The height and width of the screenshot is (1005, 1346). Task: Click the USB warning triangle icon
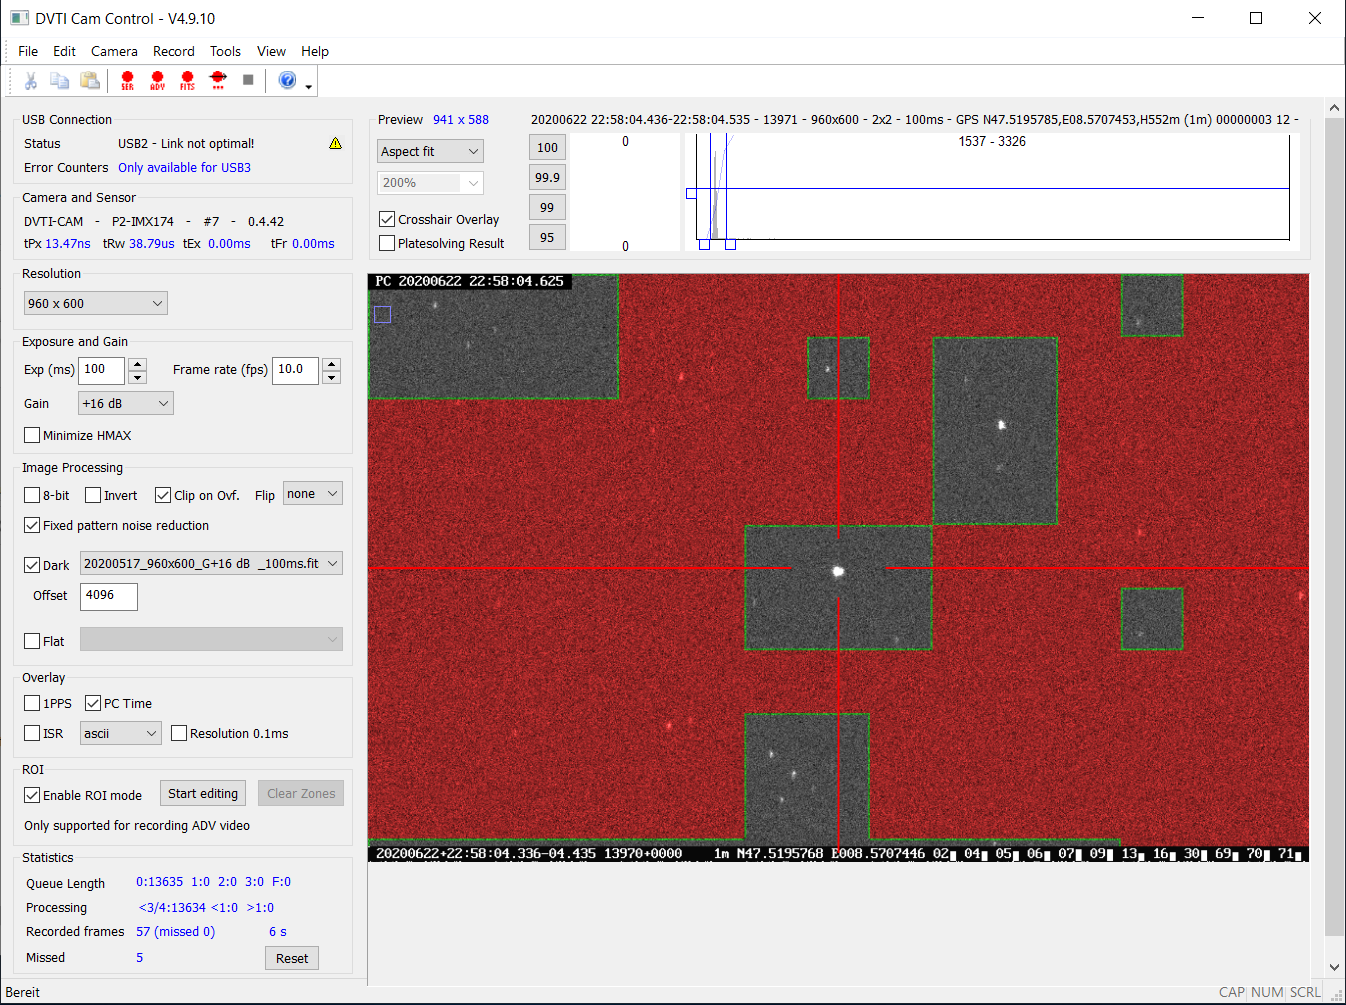coord(335,144)
